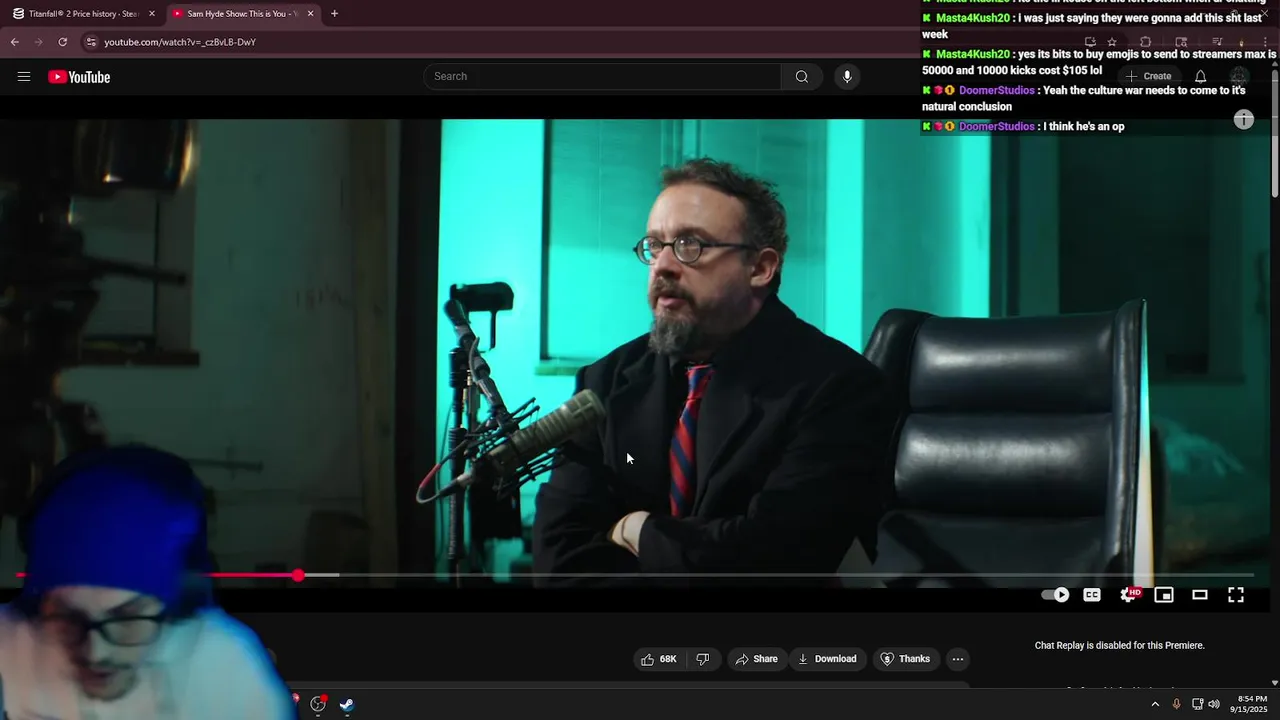The image size is (1280, 720).
Task: Navigate back in browser
Action: (x=15, y=42)
